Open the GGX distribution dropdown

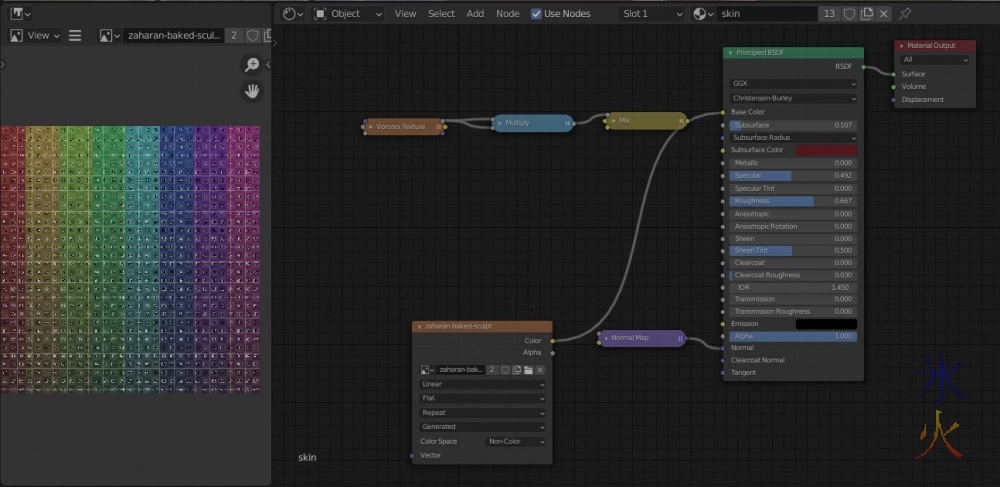(x=793, y=84)
